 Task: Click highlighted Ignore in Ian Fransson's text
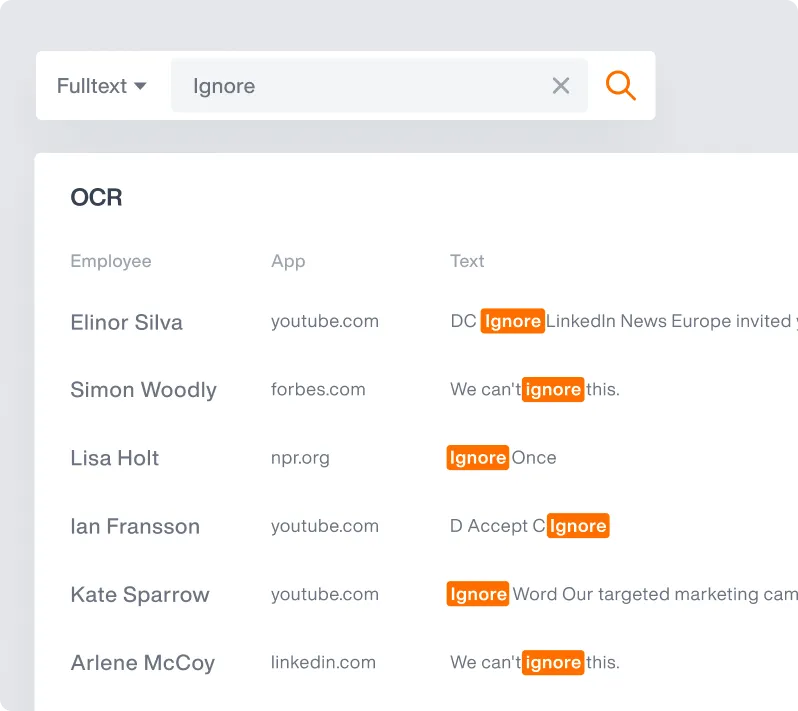(578, 526)
